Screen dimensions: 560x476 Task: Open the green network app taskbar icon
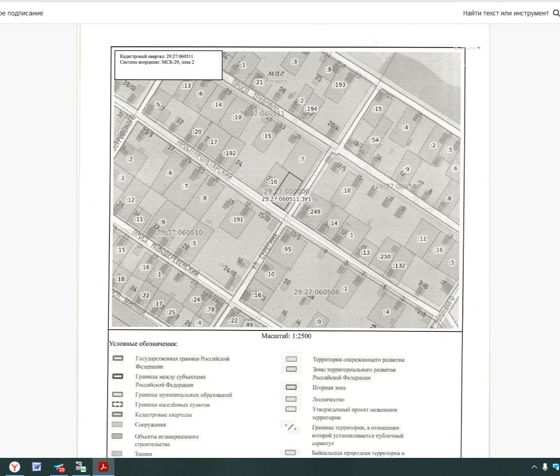(x=81, y=467)
